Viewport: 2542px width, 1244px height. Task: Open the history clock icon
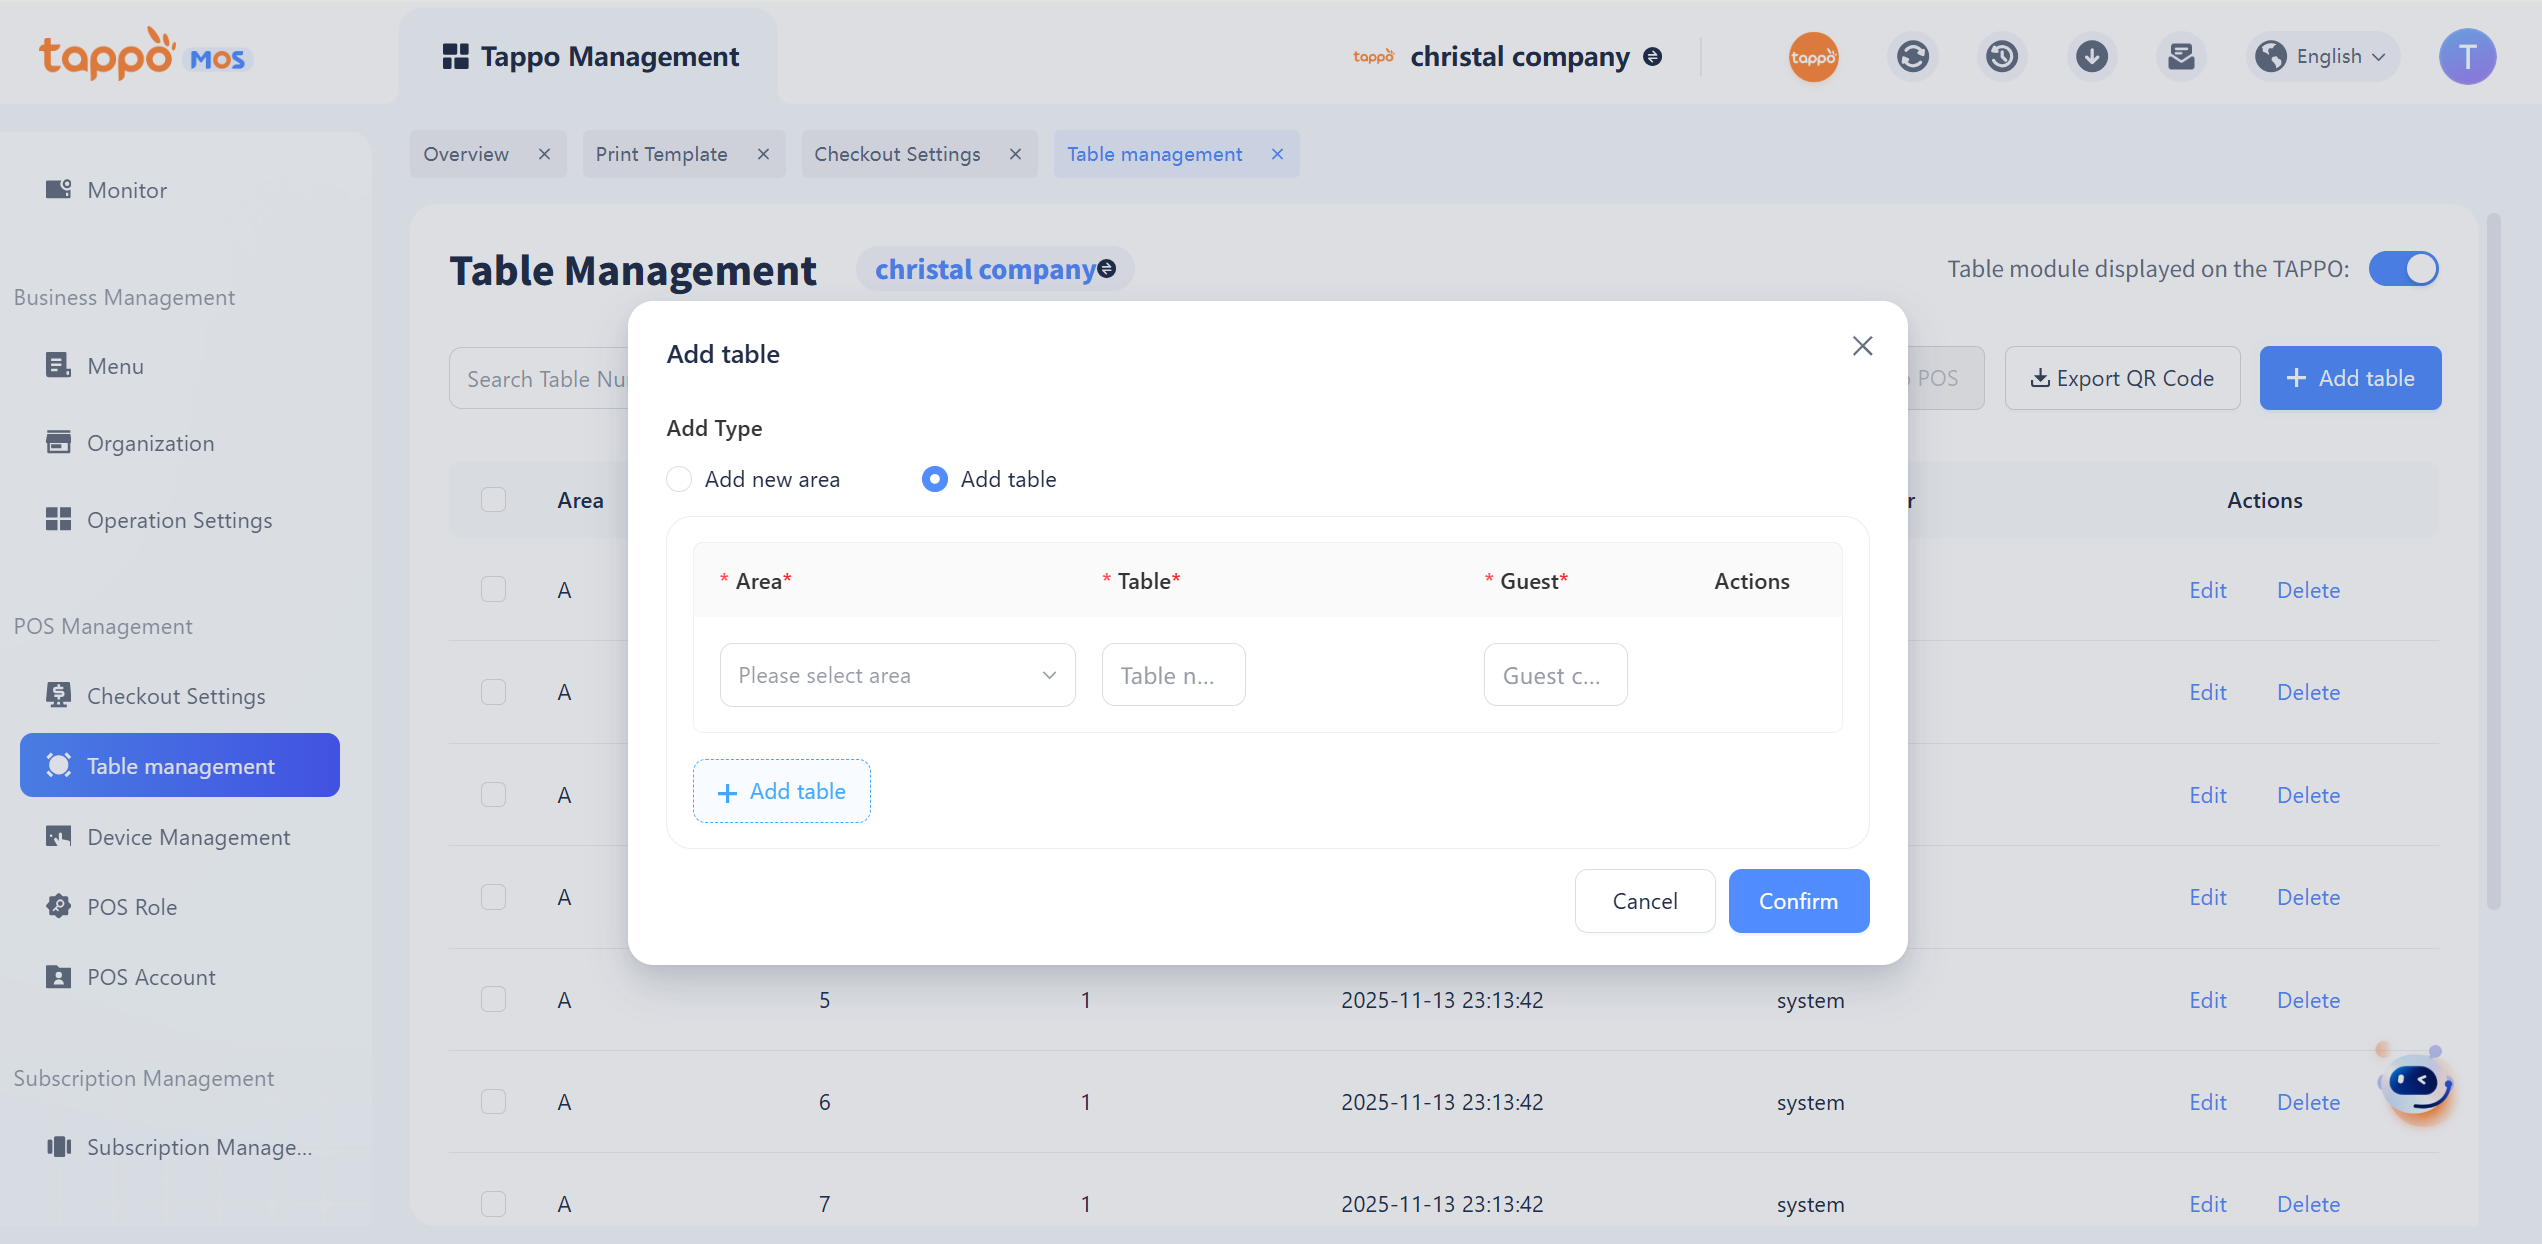coord(2001,56)
